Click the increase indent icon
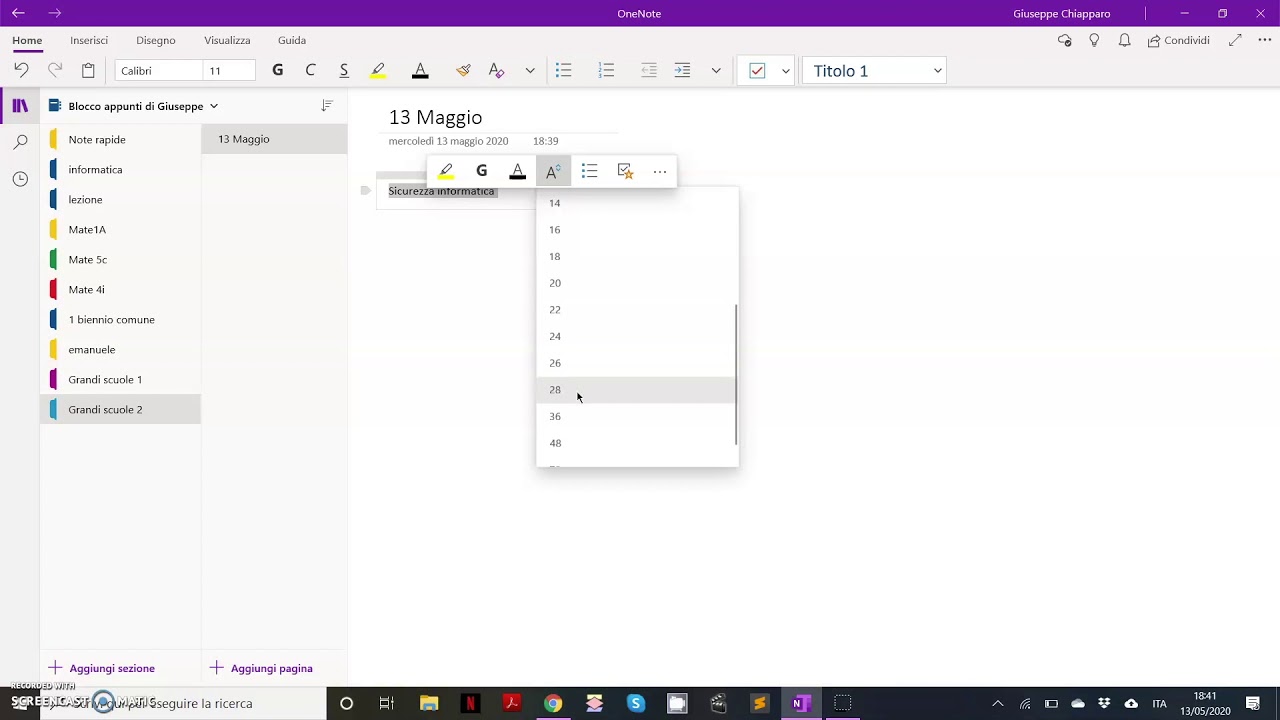This screenshot has width=1280, height=720. [682, 70]
